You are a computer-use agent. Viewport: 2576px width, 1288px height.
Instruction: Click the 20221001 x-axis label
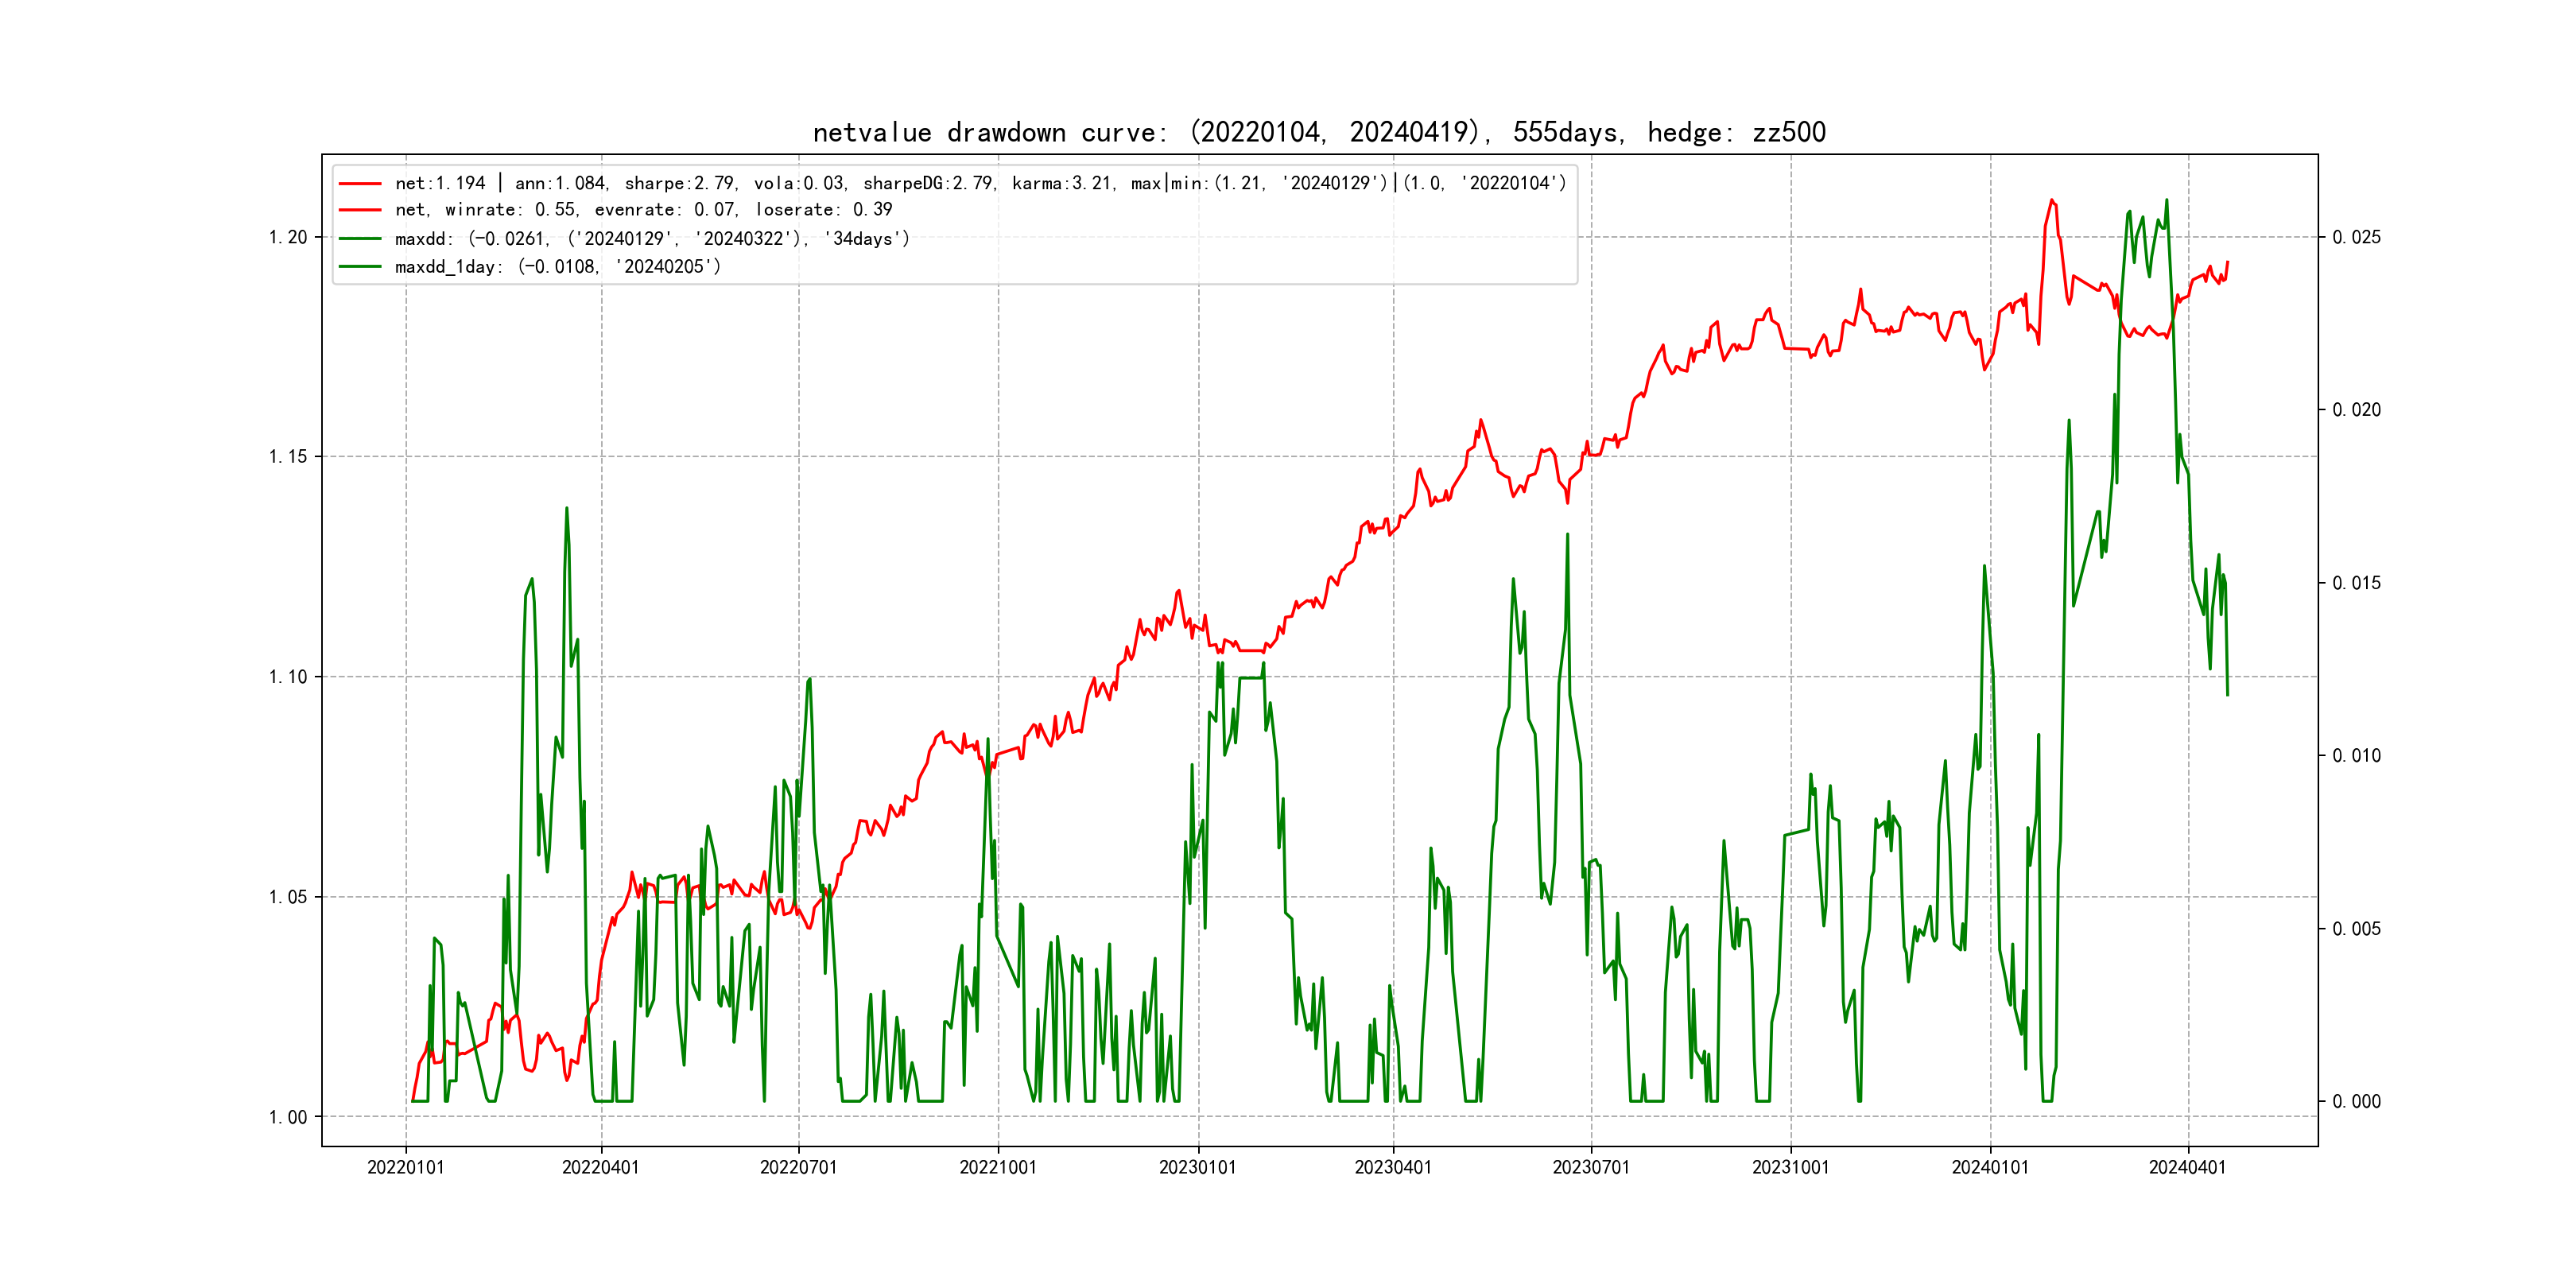tap(998, 1168)
